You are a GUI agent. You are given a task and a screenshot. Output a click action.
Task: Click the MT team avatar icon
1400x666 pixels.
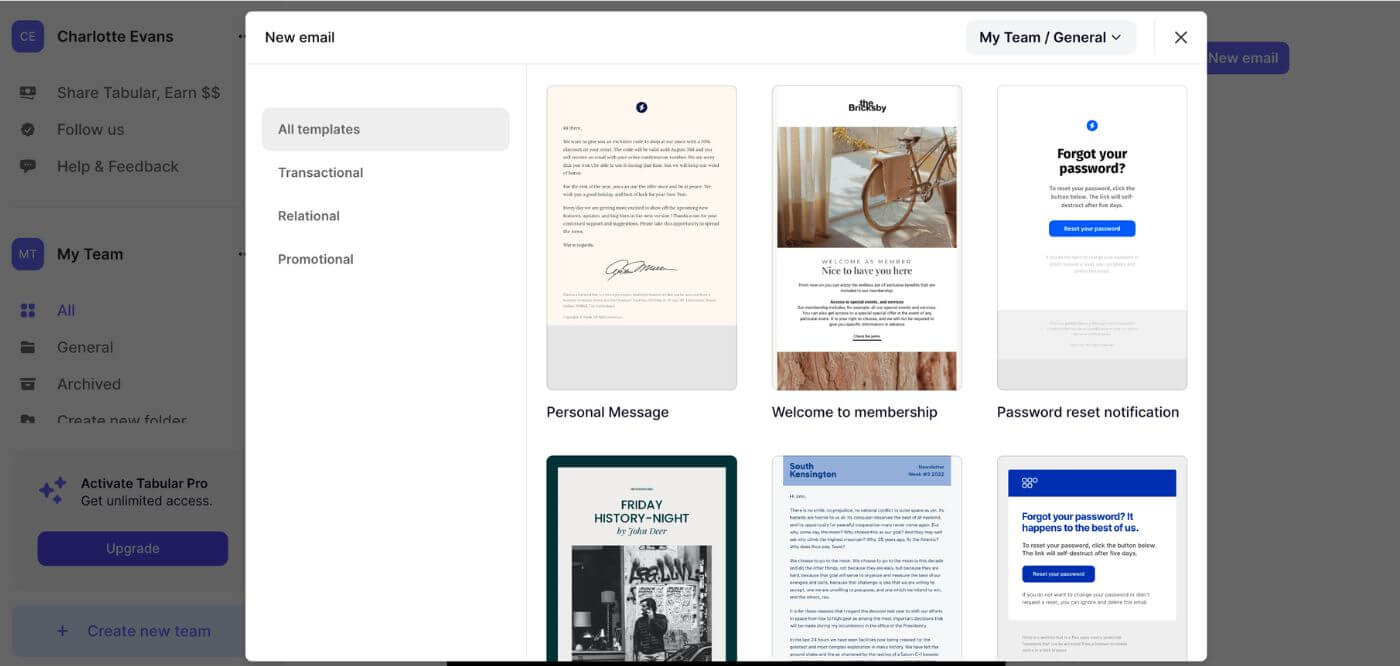[27, 254]
